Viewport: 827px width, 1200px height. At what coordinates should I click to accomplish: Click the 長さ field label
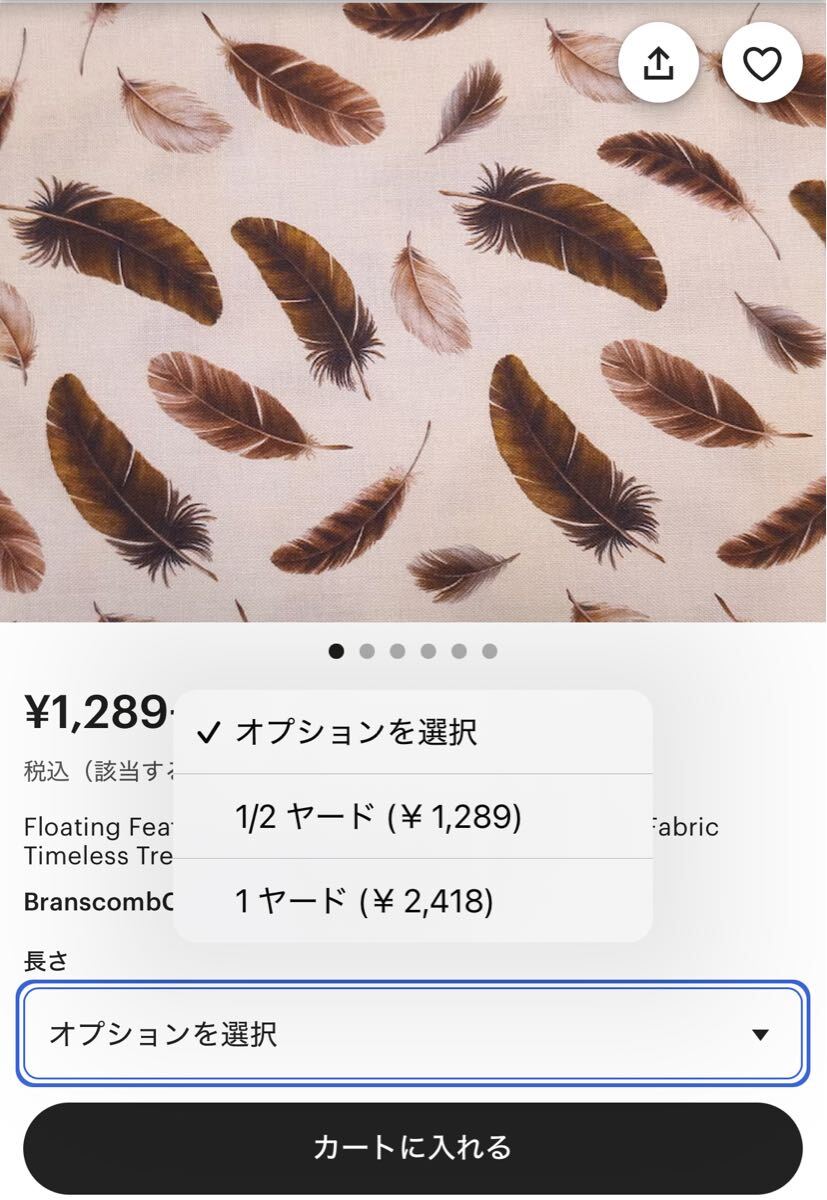pyautogui.click(x=46, y=961)
